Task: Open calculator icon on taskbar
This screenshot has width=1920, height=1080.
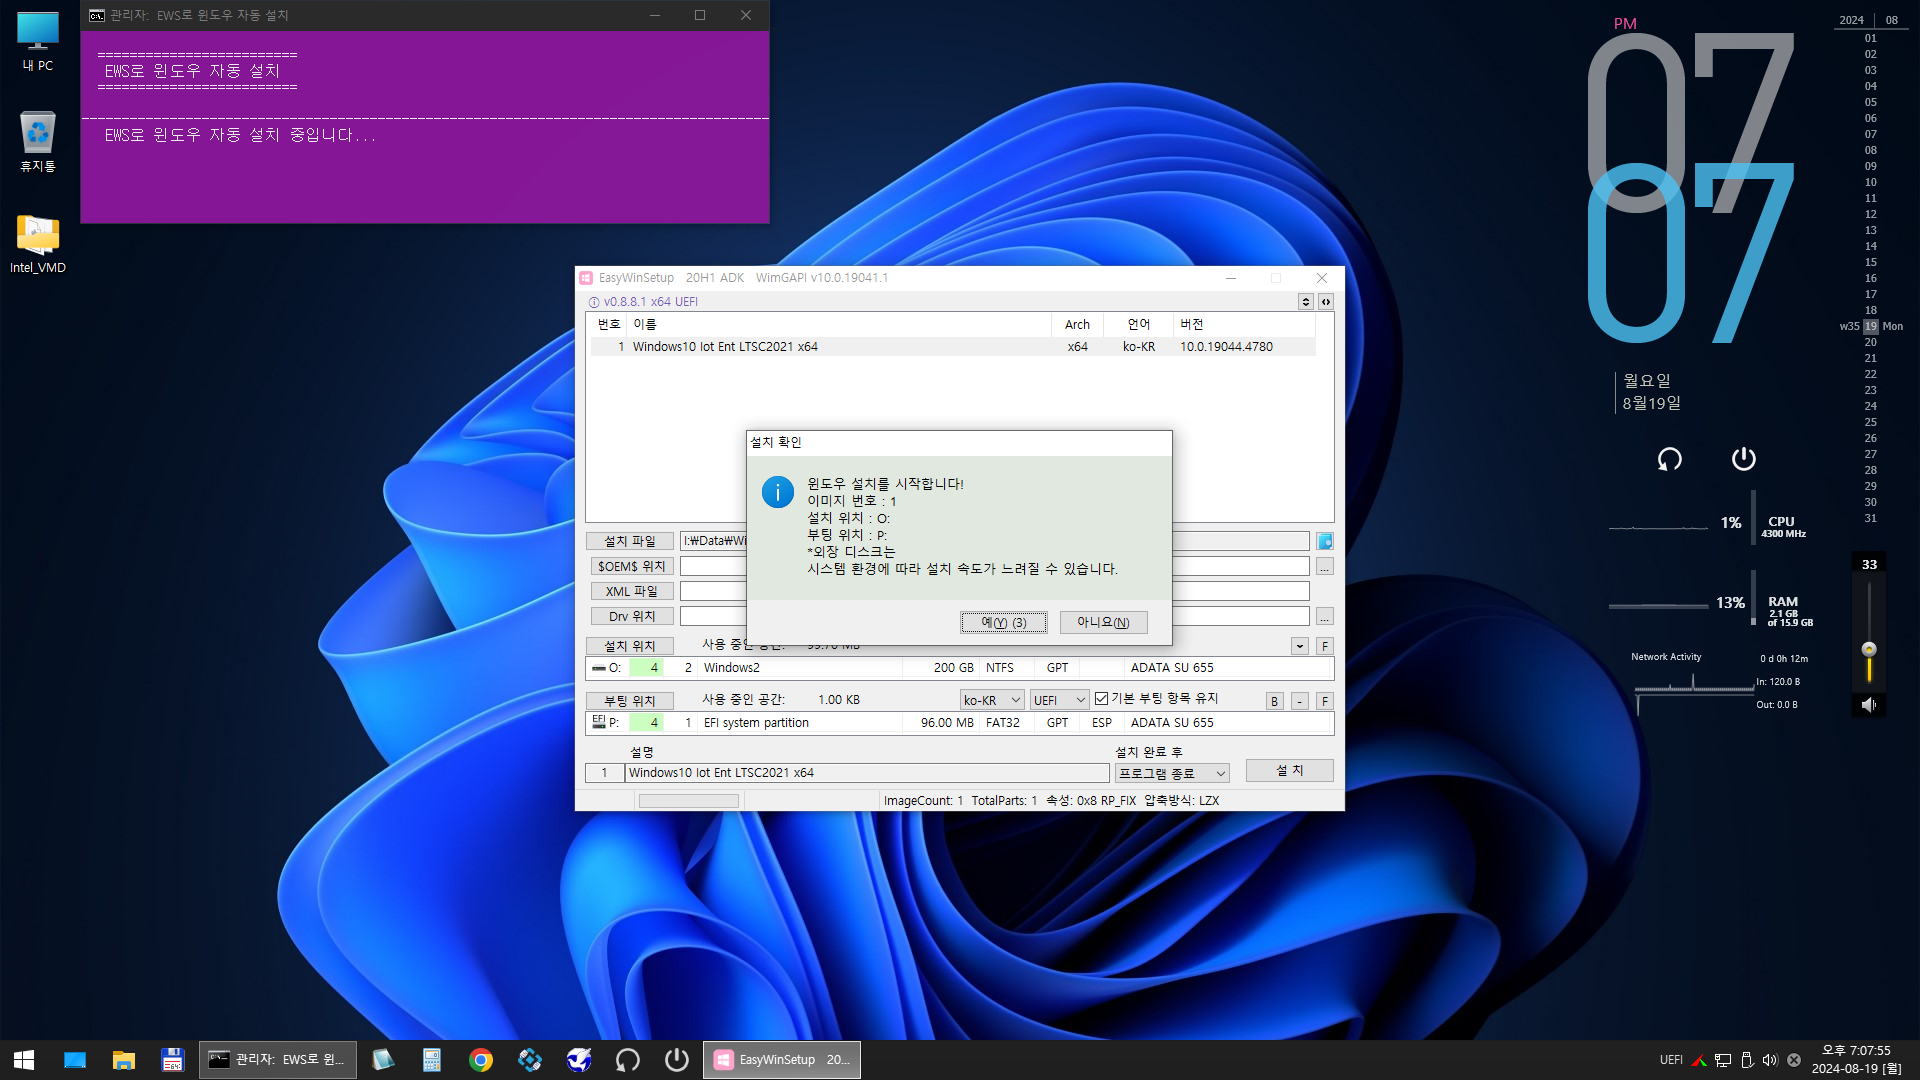Action: point(432,1060)
